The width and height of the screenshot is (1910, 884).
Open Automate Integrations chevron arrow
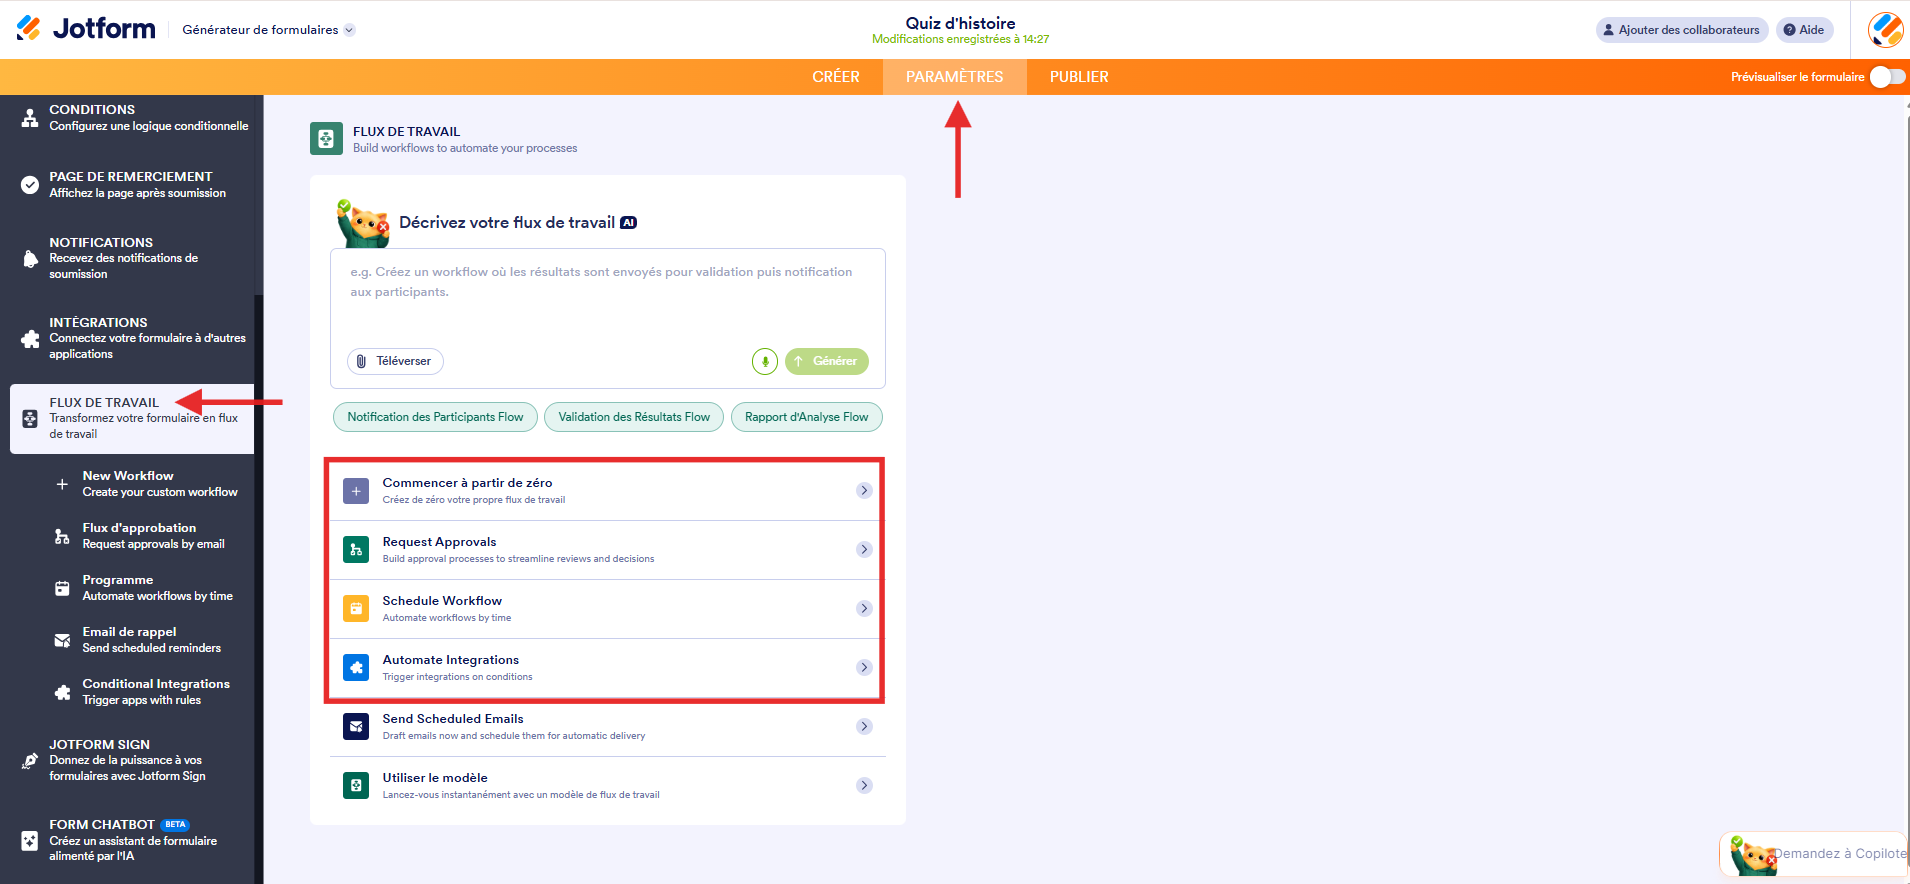pyautogui.click(x=864, y=668)
